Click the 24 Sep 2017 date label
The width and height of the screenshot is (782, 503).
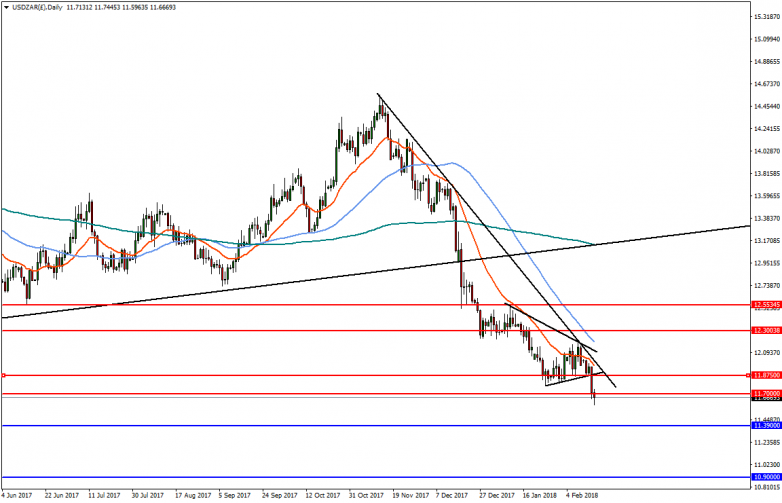(279, 496)
